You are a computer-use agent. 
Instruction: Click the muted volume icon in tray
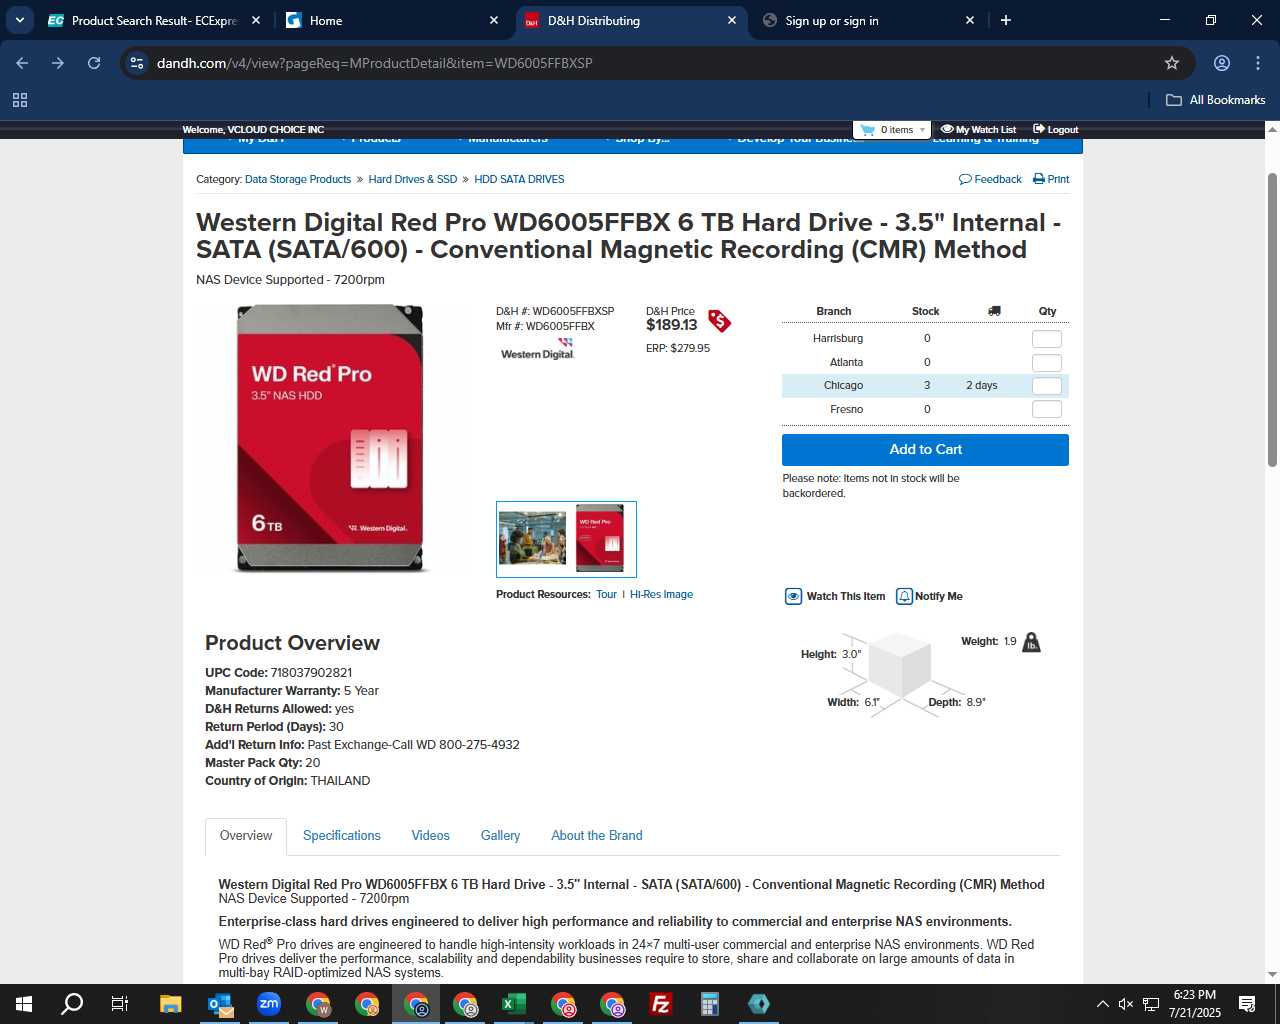point(1126,1004)
